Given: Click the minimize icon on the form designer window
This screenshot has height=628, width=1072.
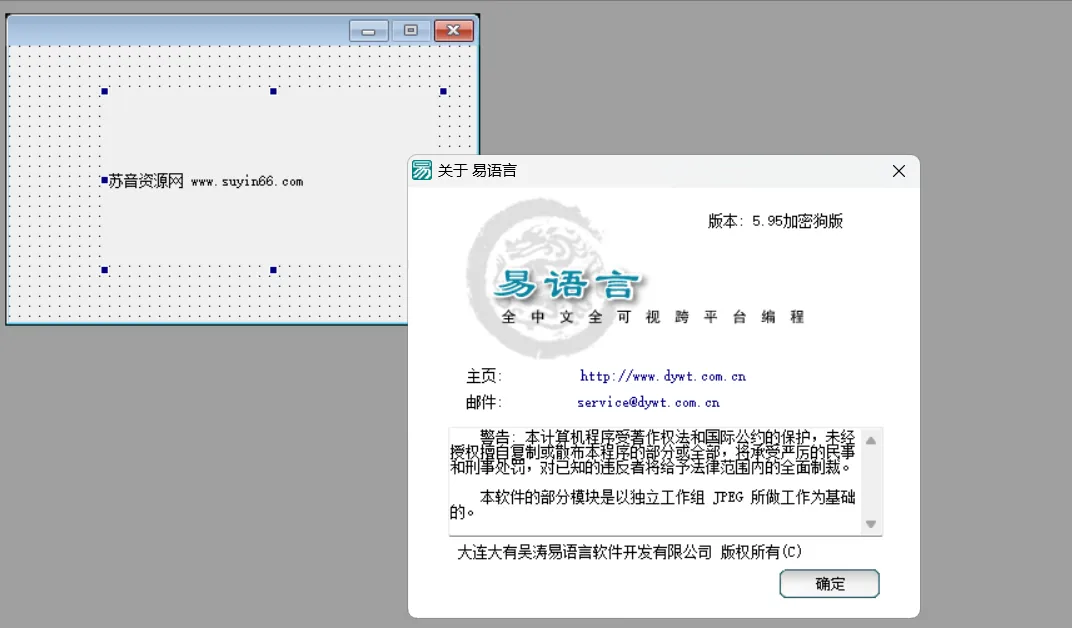Looking at the screenshot, I should click(x=368, y=30).
